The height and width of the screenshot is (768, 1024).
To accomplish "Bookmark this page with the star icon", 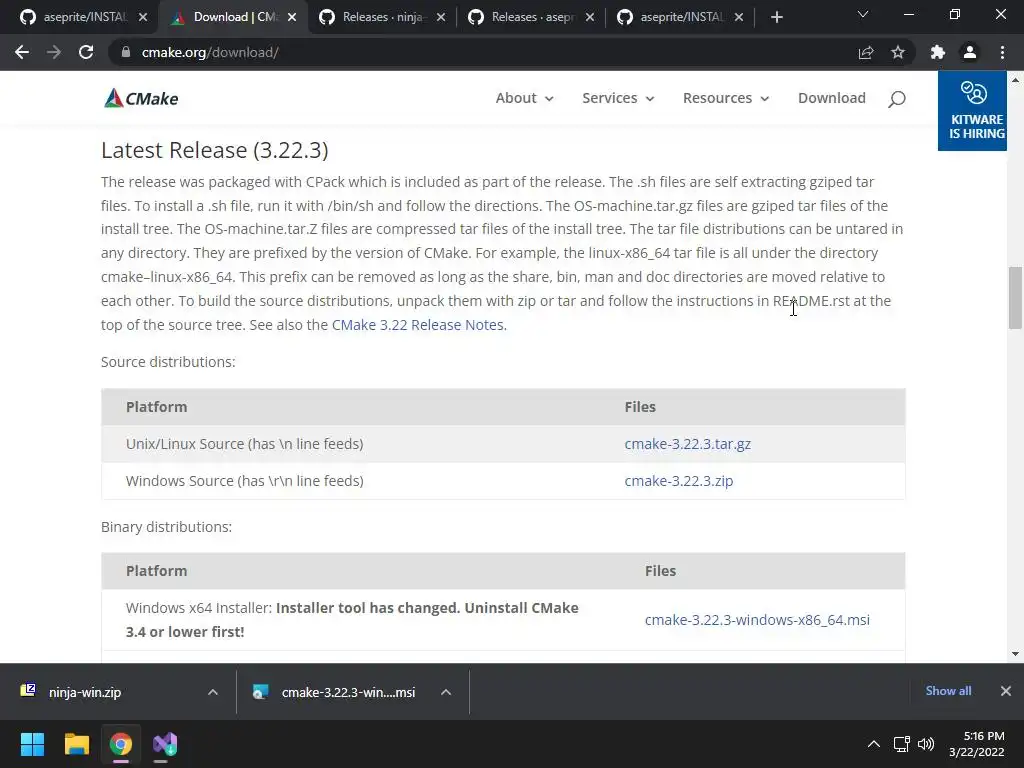I will (898, 52).
